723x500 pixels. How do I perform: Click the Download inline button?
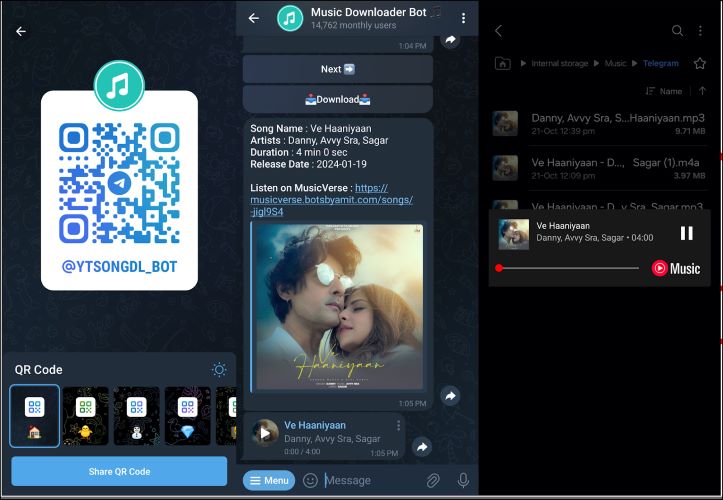tap(338, 99)
